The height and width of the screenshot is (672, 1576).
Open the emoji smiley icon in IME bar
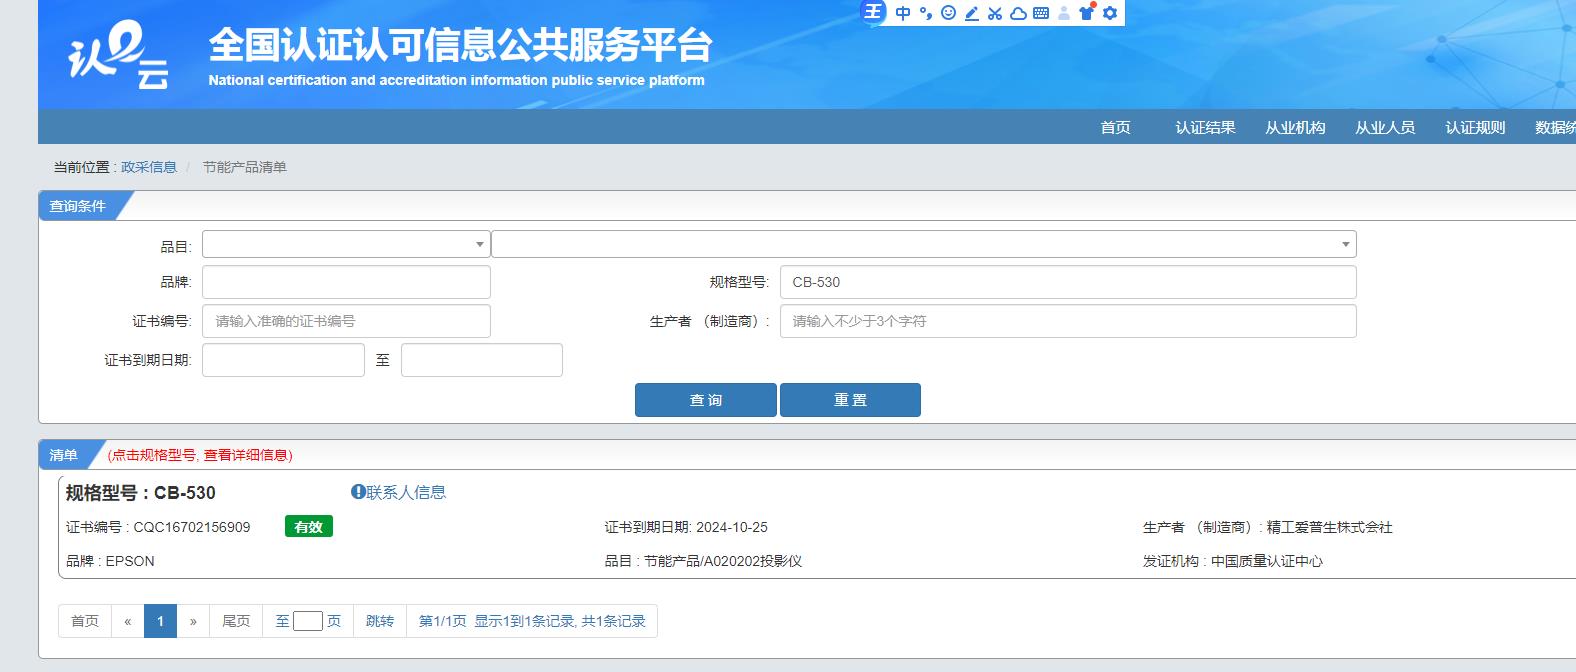[x=948, y=13]
